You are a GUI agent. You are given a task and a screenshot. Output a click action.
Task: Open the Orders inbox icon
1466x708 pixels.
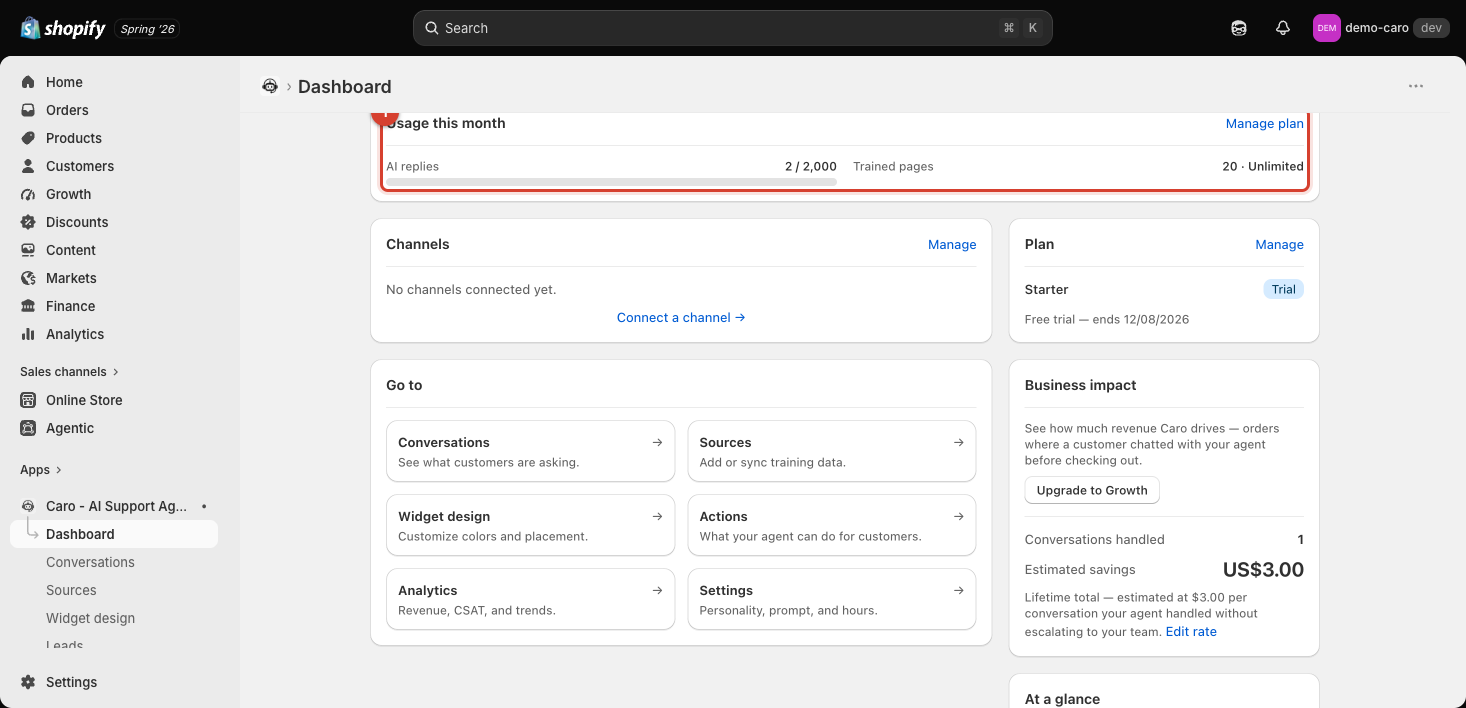[28, 110]
